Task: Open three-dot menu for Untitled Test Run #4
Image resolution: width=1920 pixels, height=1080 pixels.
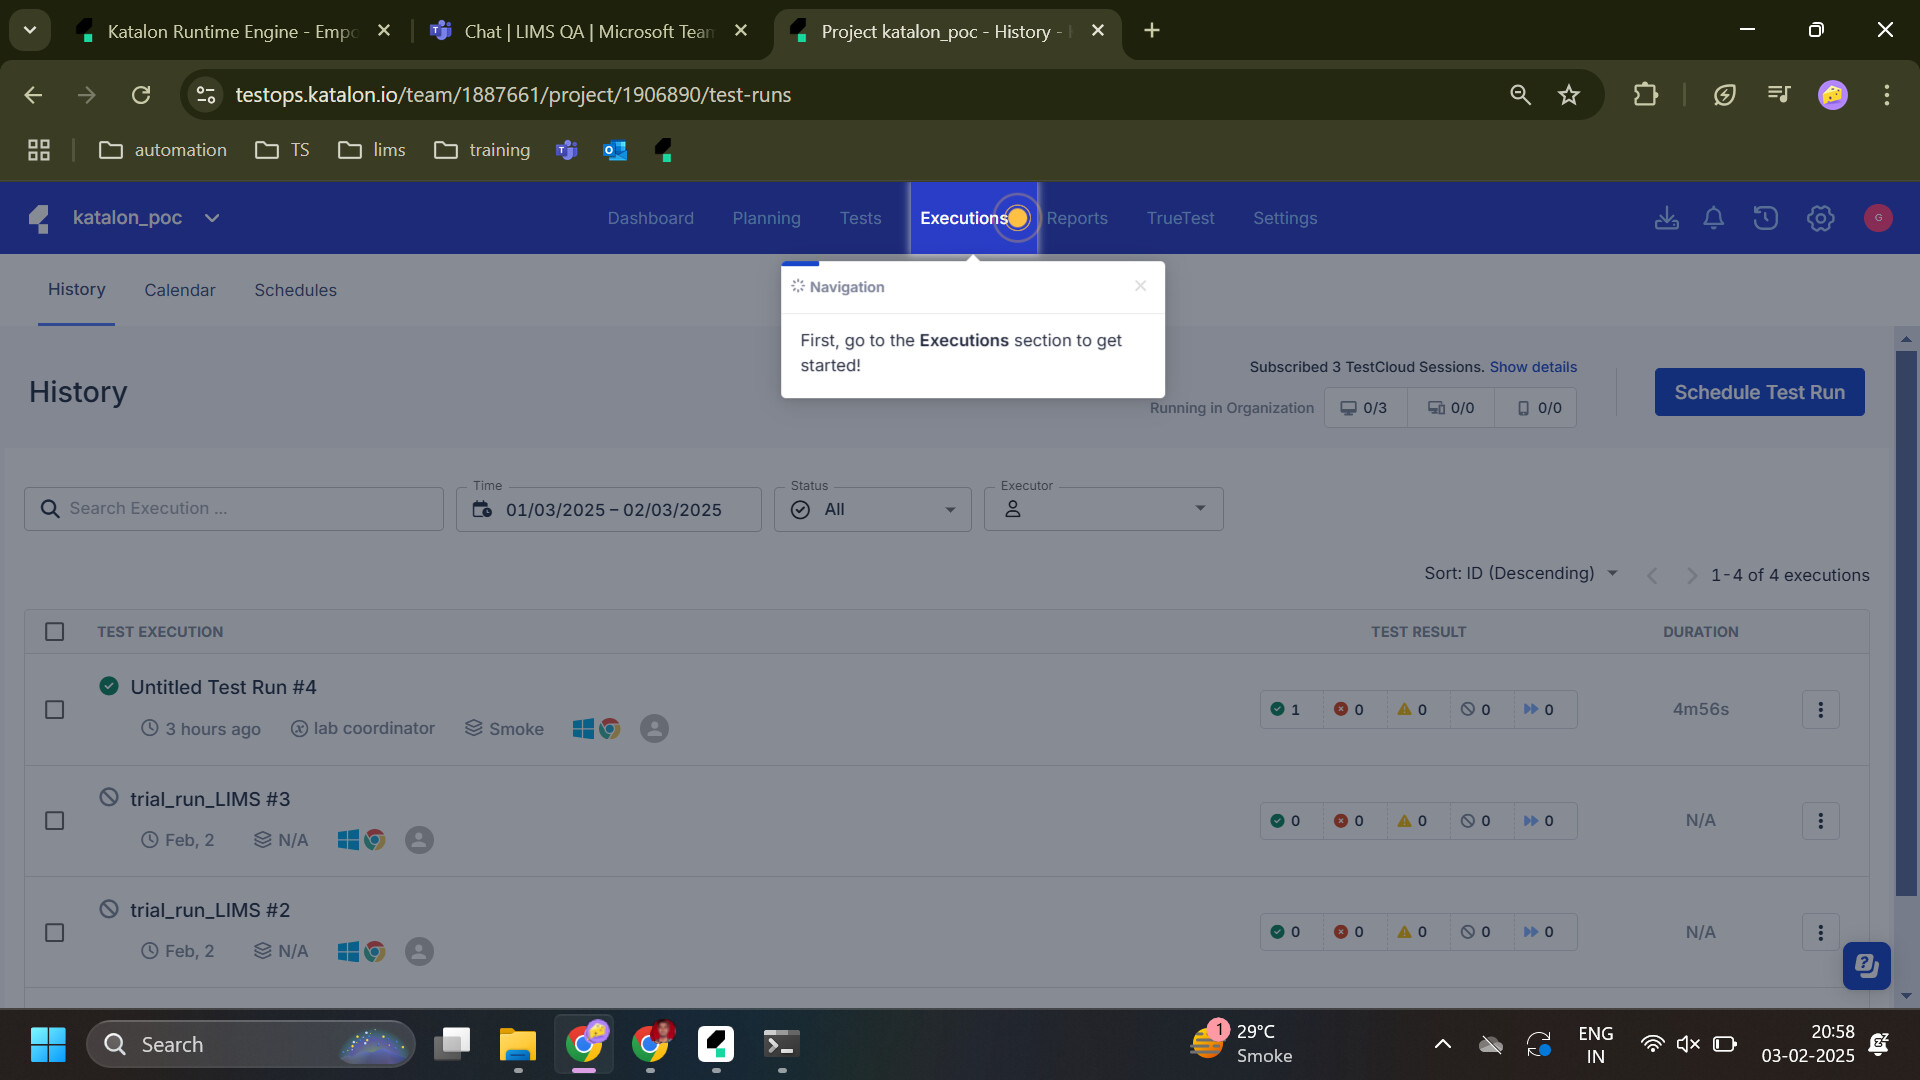Action: coord(1820,709)
